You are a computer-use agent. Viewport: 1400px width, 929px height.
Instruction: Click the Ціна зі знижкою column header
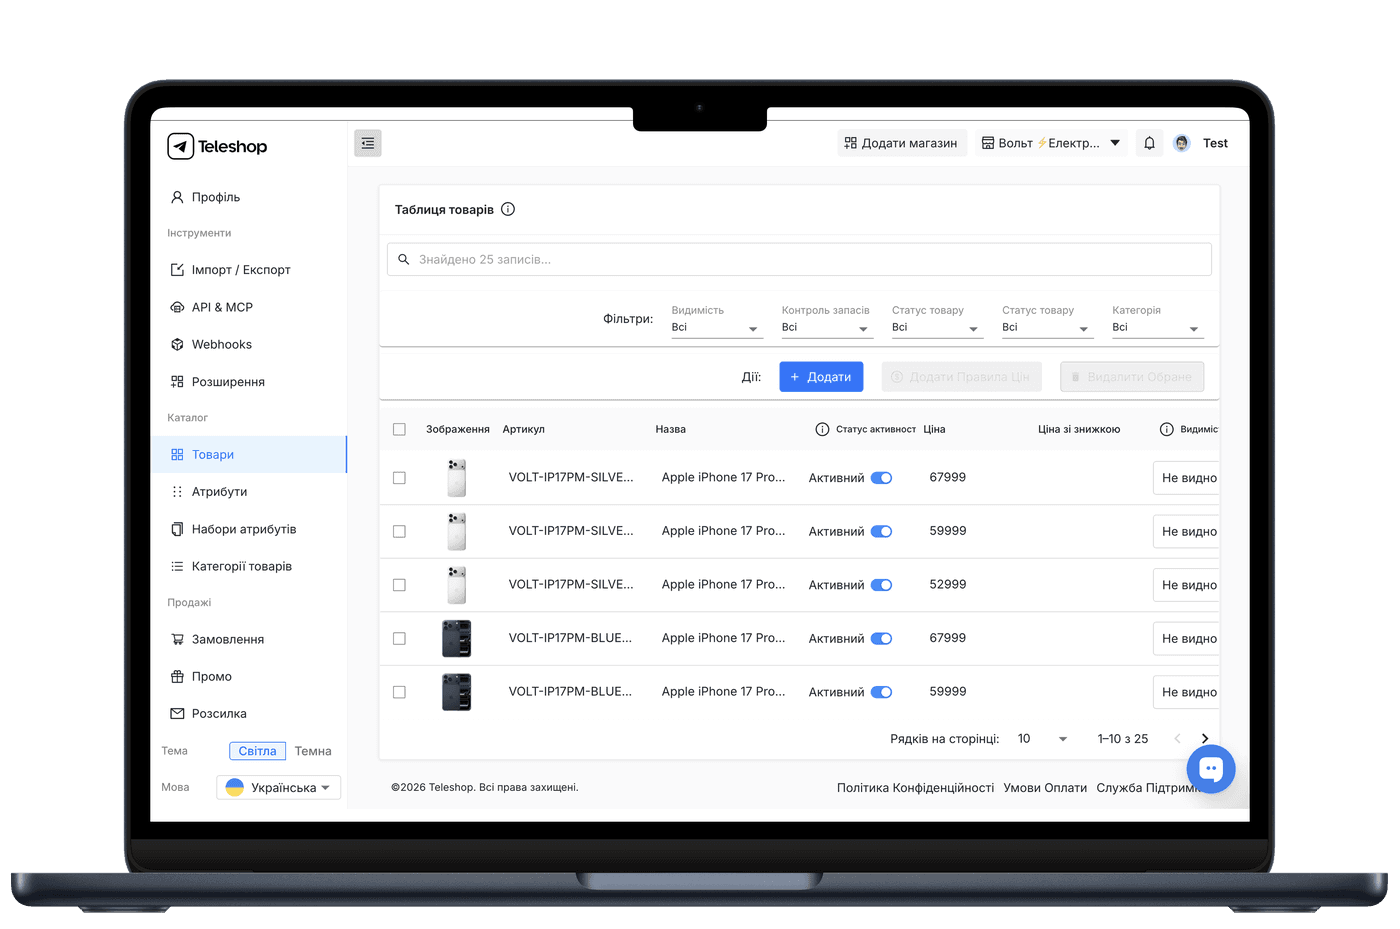pyautogui.click(x=1079, y=429)
